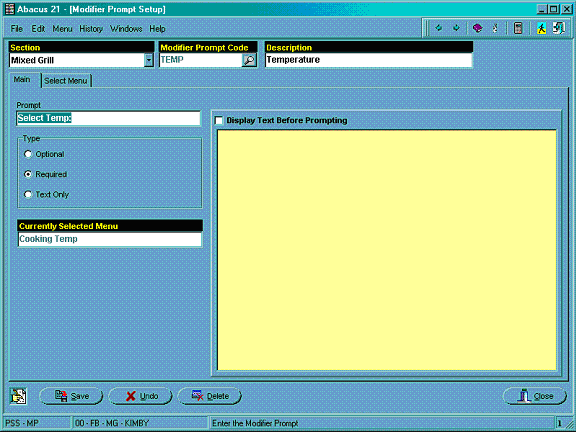Choose the Text Only radio button

(28, 194)
